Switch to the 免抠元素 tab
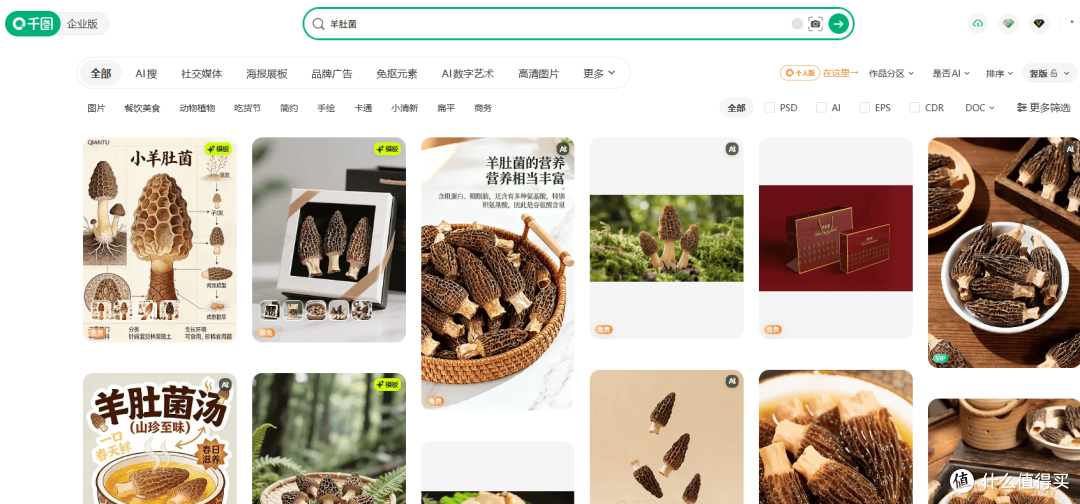1080x504 pixels. tap(397, 74)
